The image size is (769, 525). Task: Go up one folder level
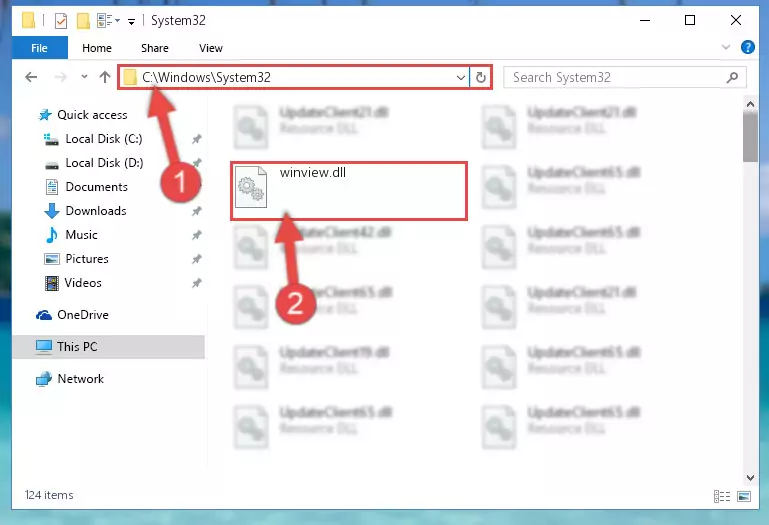(104, 77)
